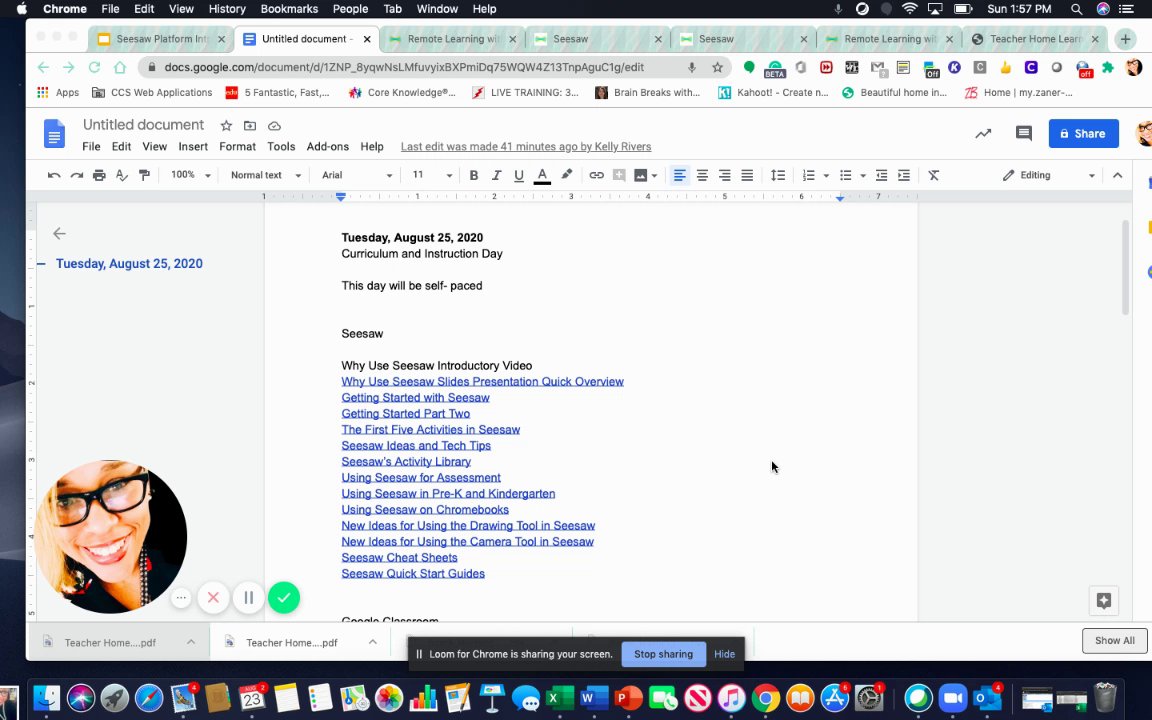The width and height of the screenshot is (1152, 720).
Task: Click Move to folder icon
Action: 250,126
